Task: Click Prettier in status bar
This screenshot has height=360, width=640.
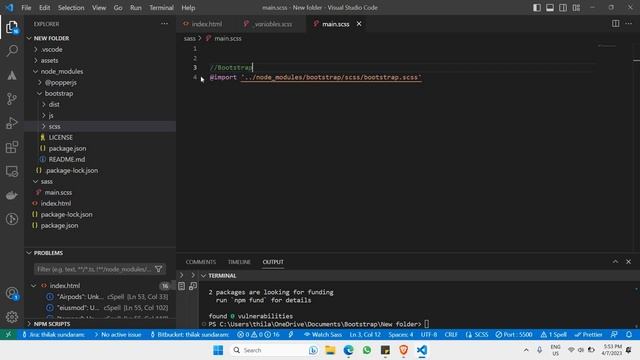Action: 588,334
